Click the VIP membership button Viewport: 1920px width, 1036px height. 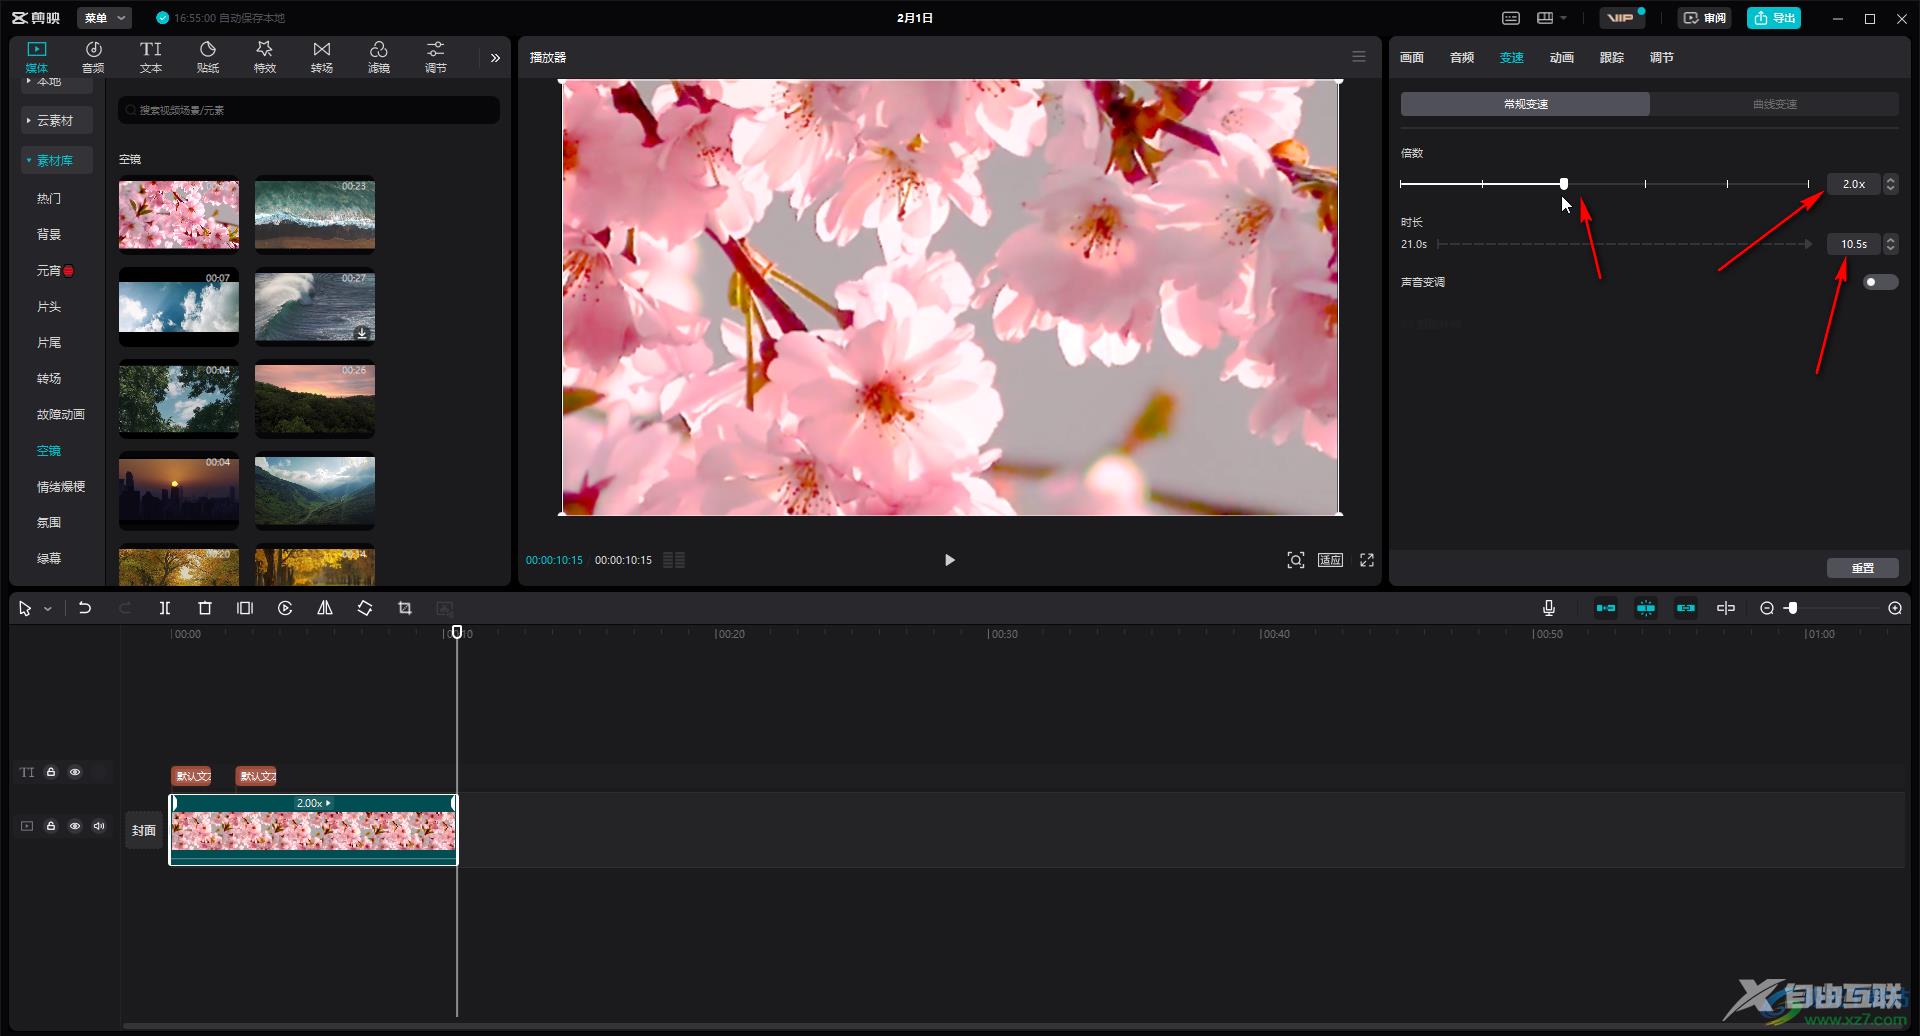point(1622,18)
